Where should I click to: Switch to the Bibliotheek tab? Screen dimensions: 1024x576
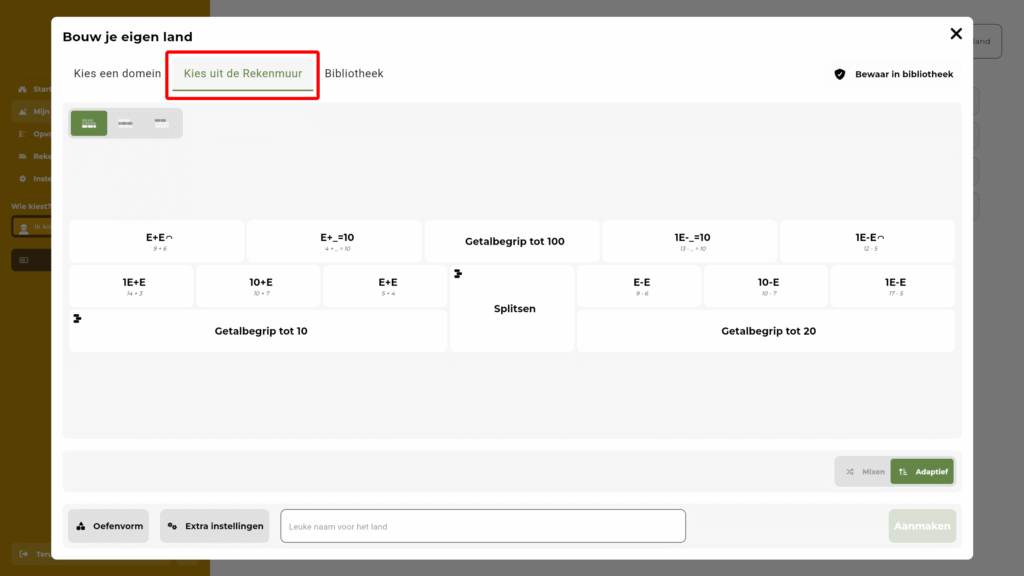(x=354, y=74)
